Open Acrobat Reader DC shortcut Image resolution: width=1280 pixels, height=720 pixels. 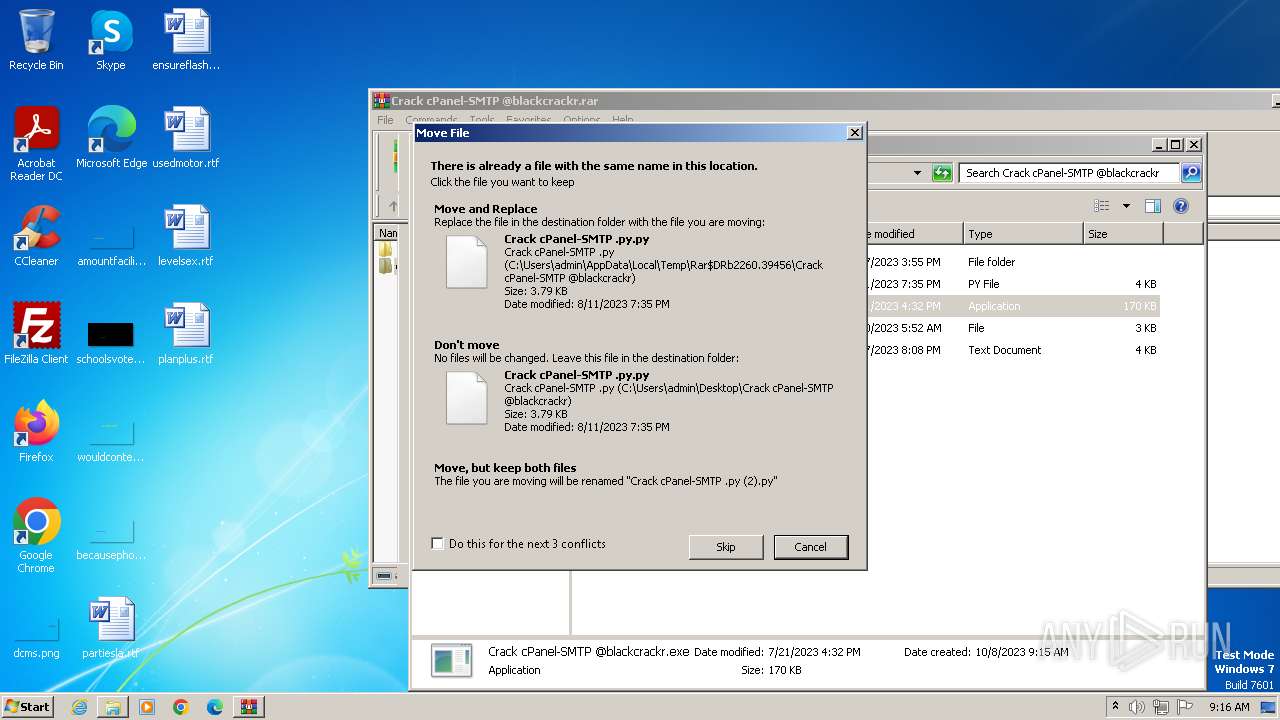point(36,143)
